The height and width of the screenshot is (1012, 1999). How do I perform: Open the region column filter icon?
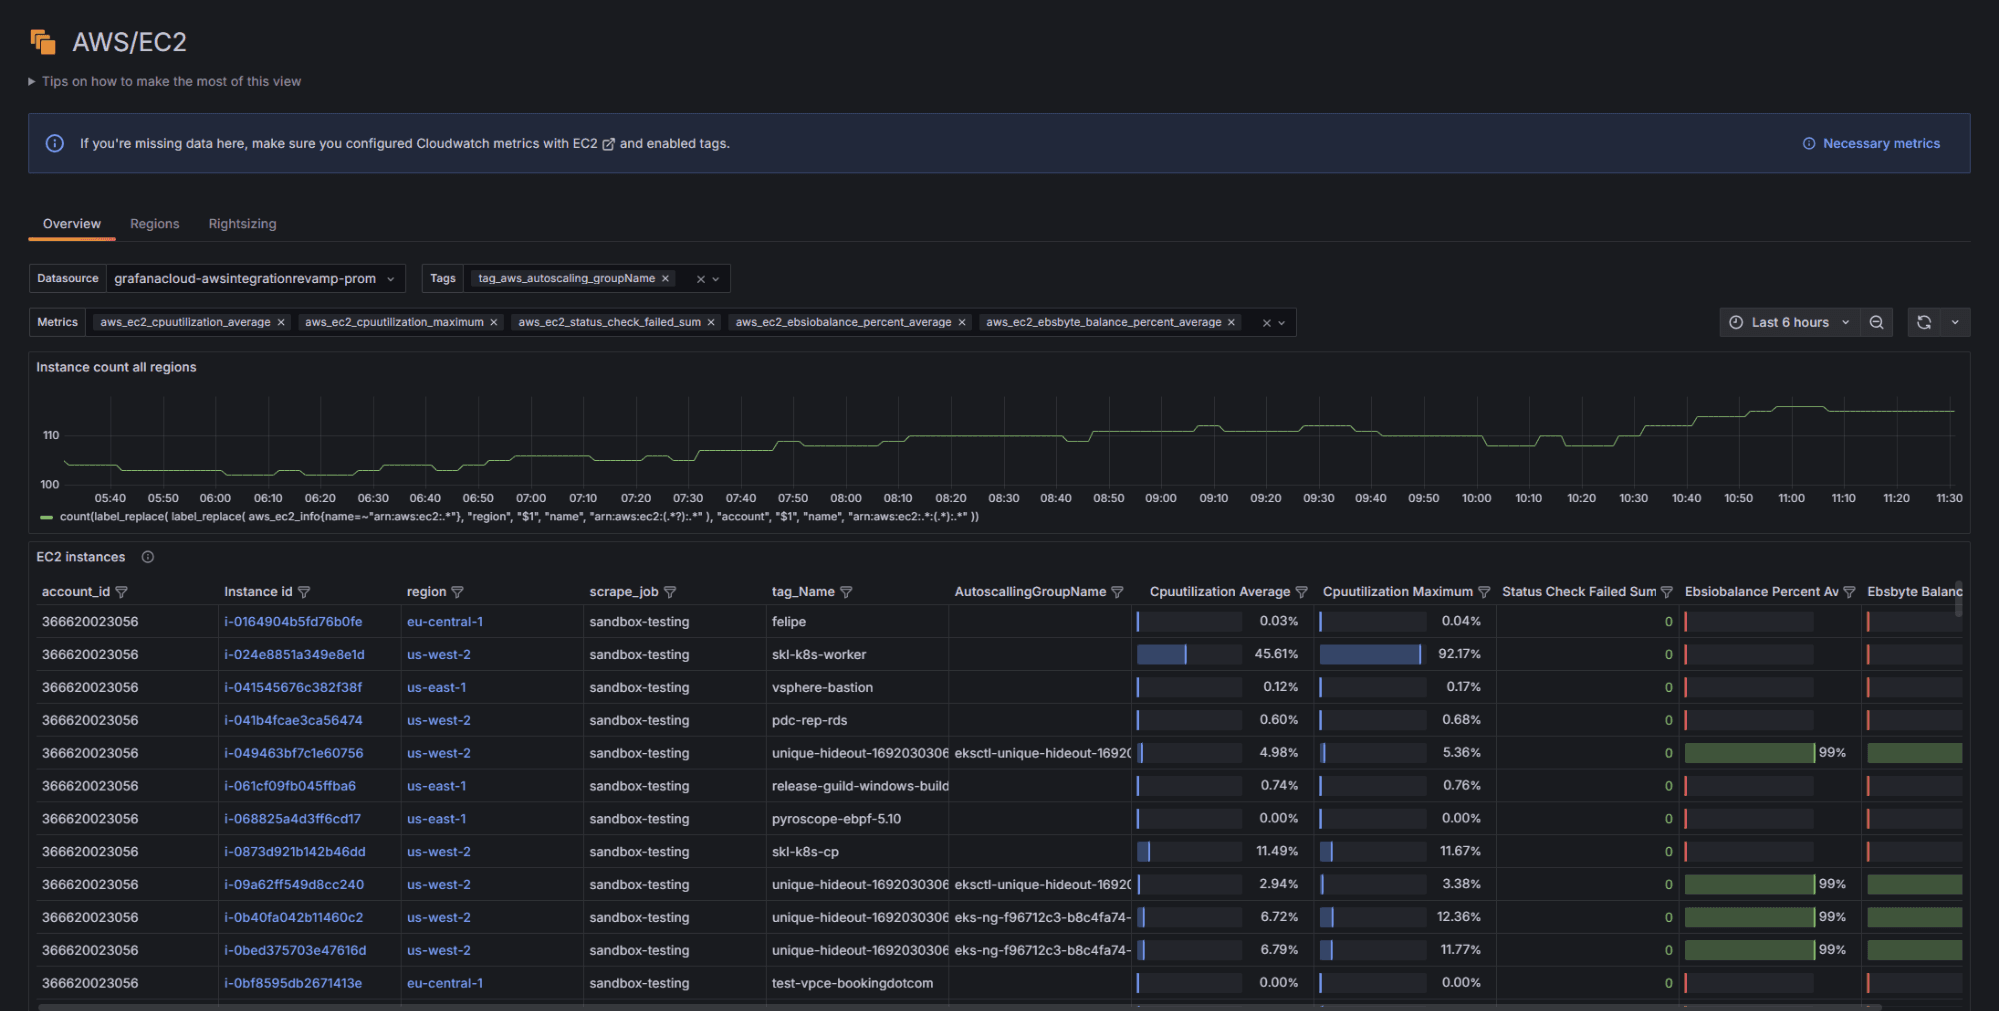[459, 591]
